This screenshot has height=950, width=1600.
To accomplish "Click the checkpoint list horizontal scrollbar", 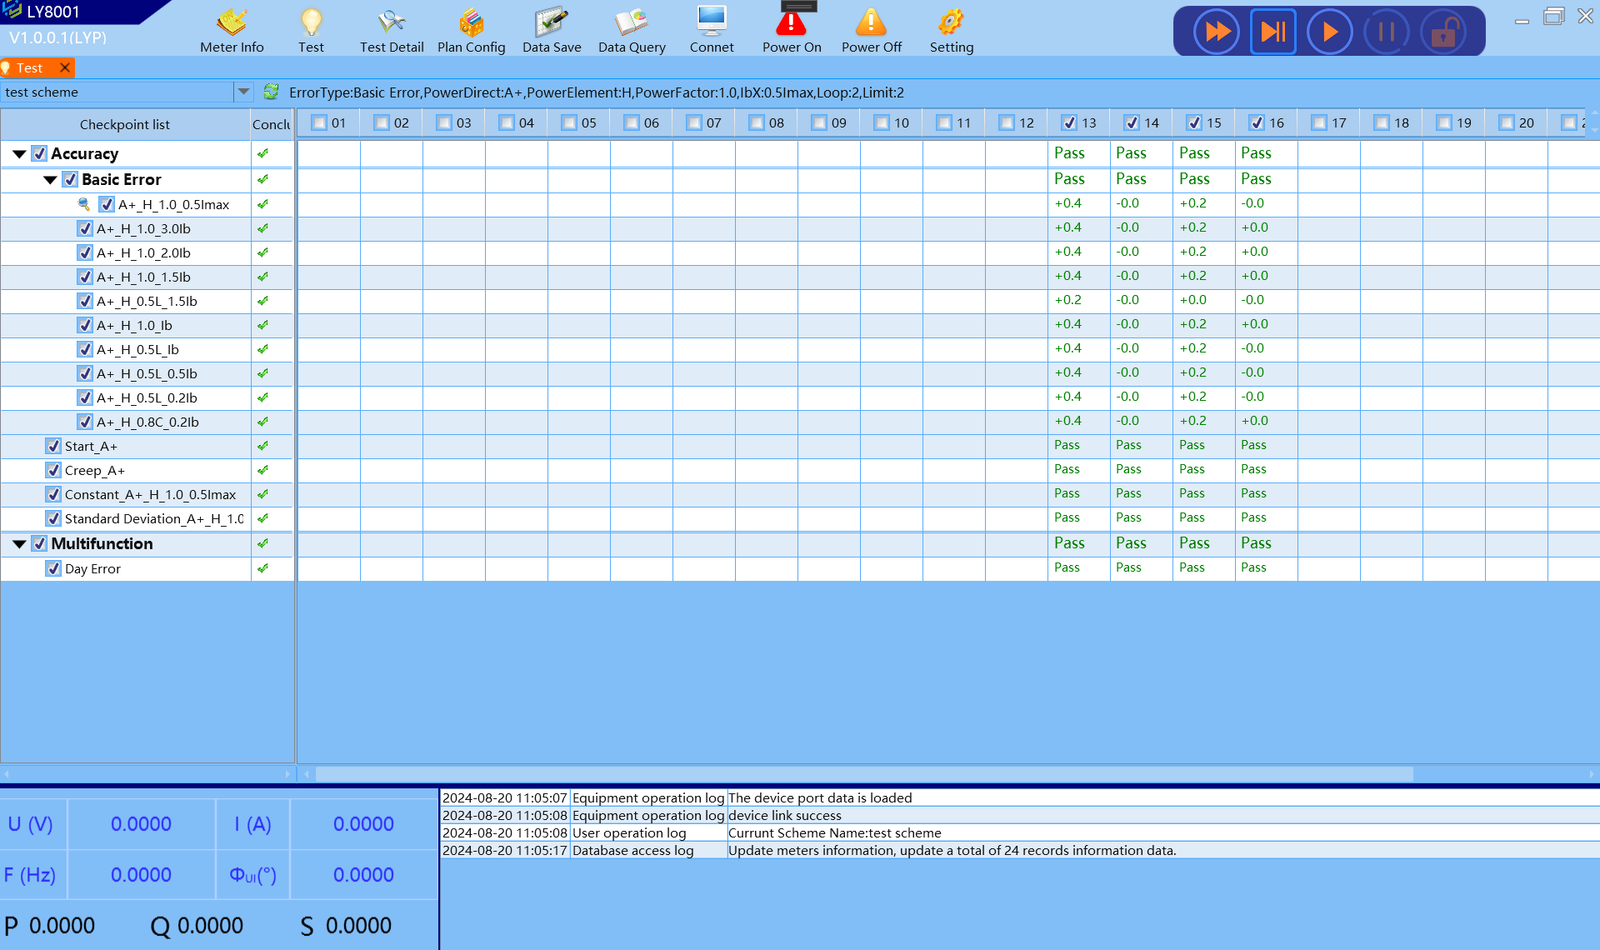I will click(147, 774).
